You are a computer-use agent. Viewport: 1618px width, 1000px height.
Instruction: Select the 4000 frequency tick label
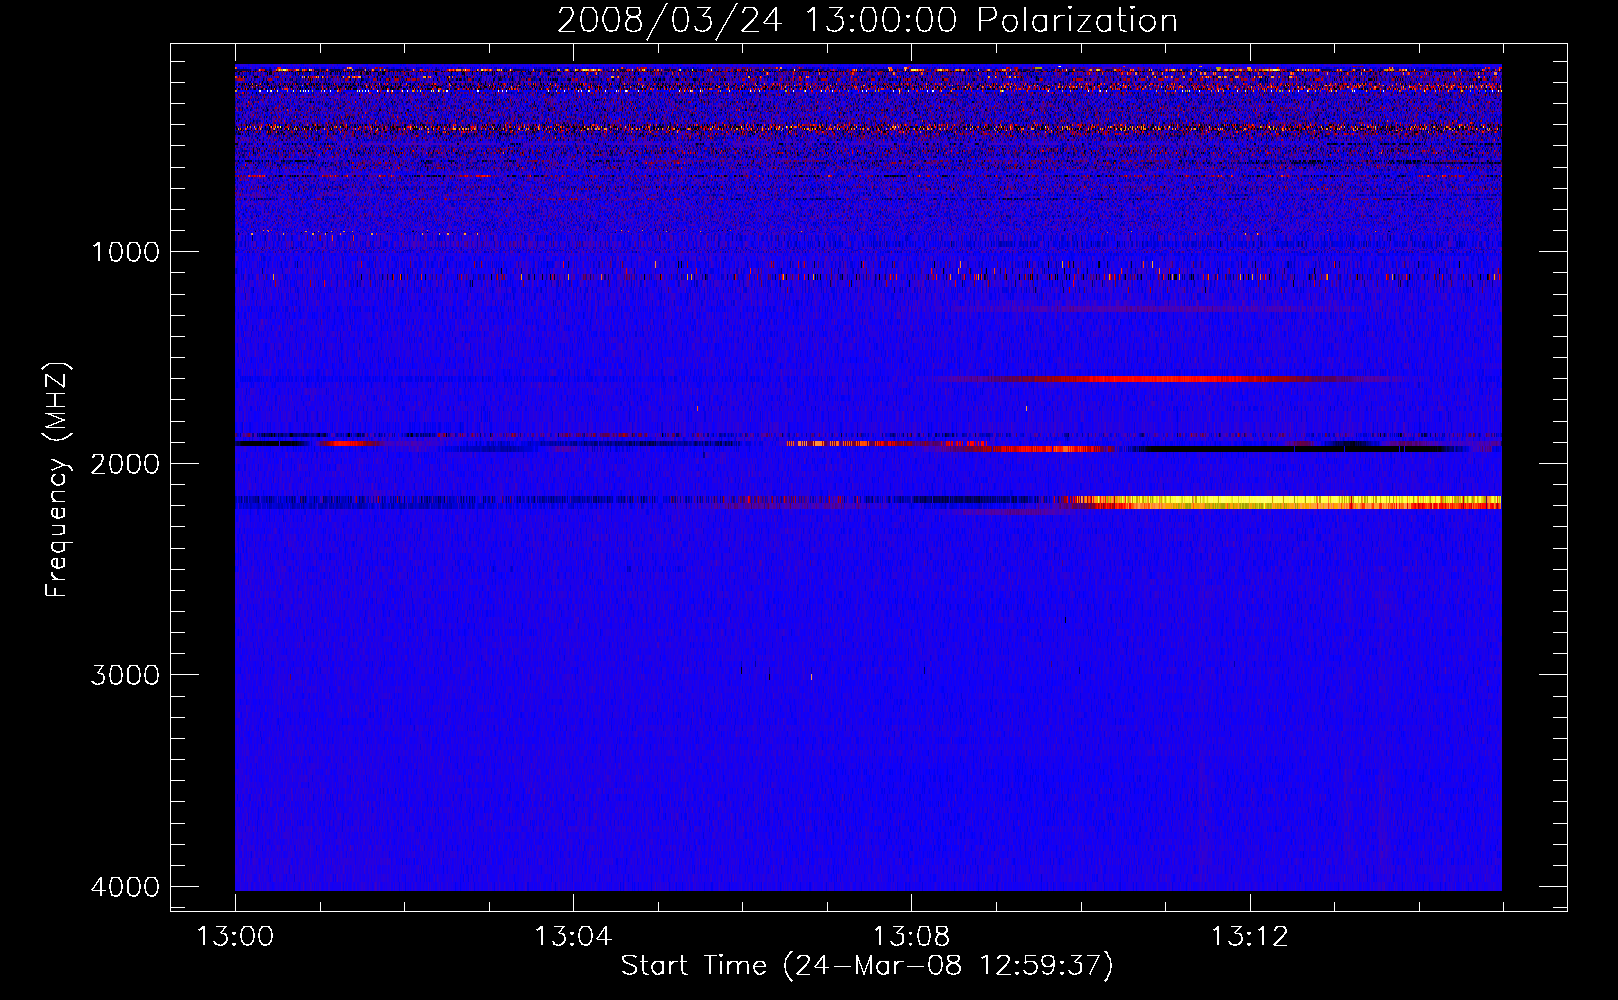125,887
